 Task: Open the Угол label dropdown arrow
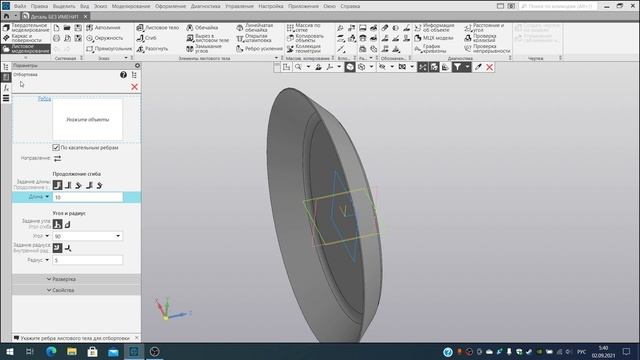tap(47, 236)
